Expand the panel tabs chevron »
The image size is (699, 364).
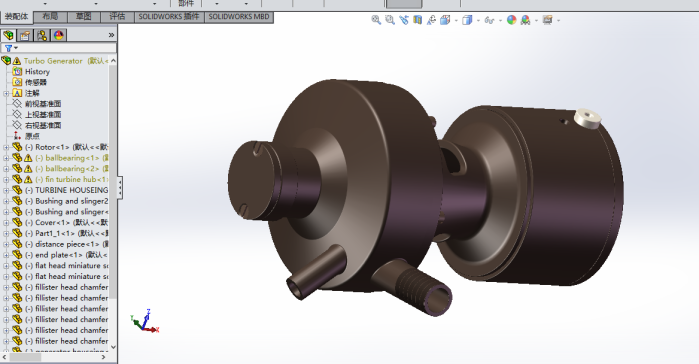[111, 35]
